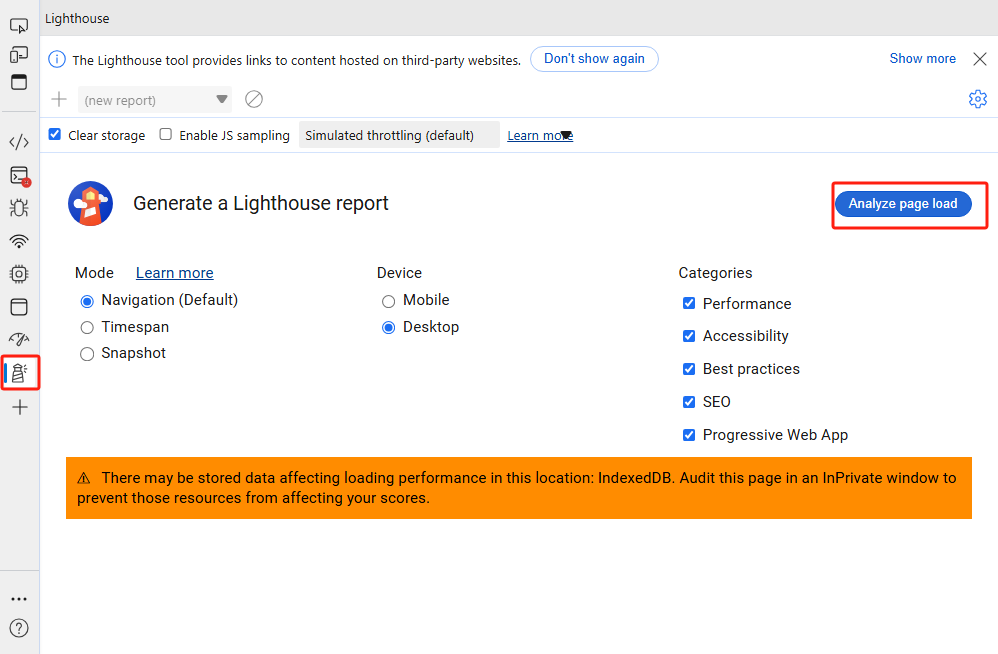Open Mode Learn more link

coord(174,273)
